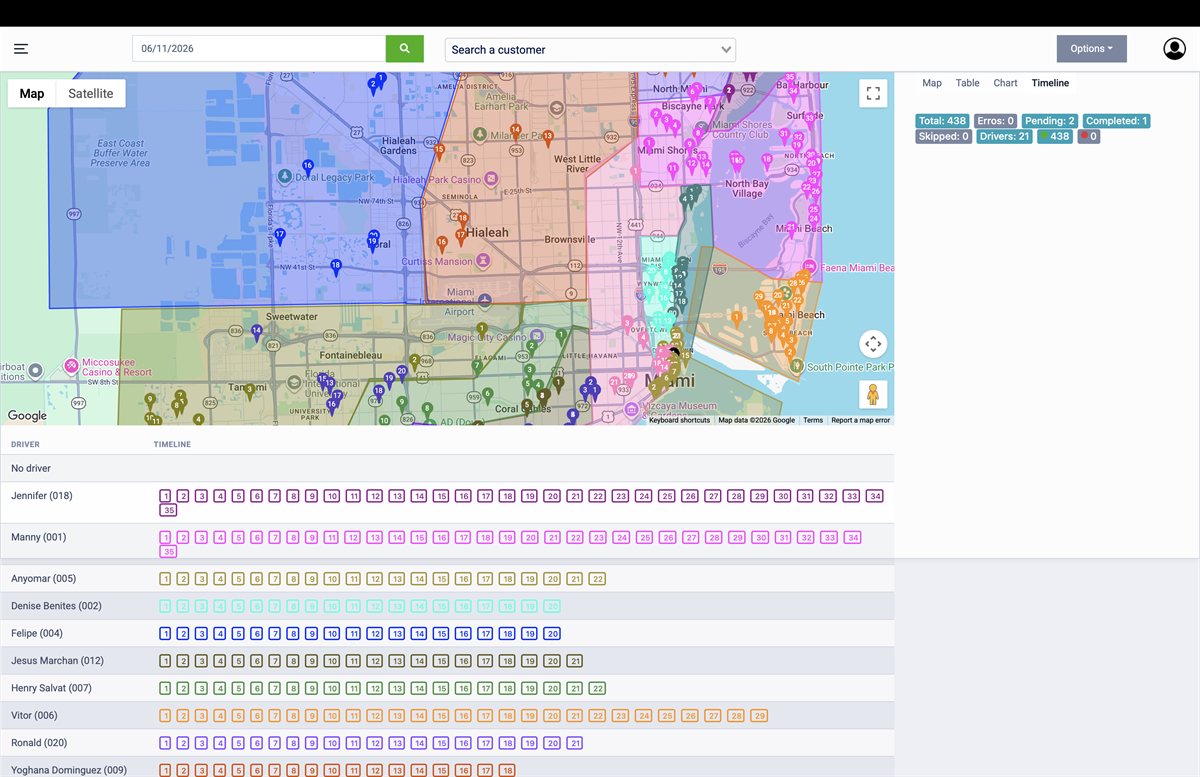Select stop 18 in Yoghana Dominguez timeline
The width and height of the screenshot is (1200, 777).
point(507,770)
